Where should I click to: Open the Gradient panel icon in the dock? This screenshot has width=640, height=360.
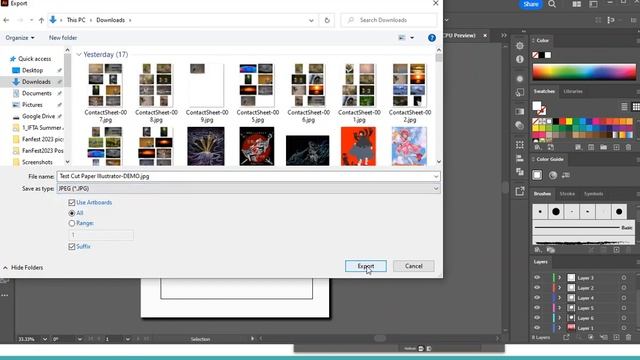click(520, 111)
